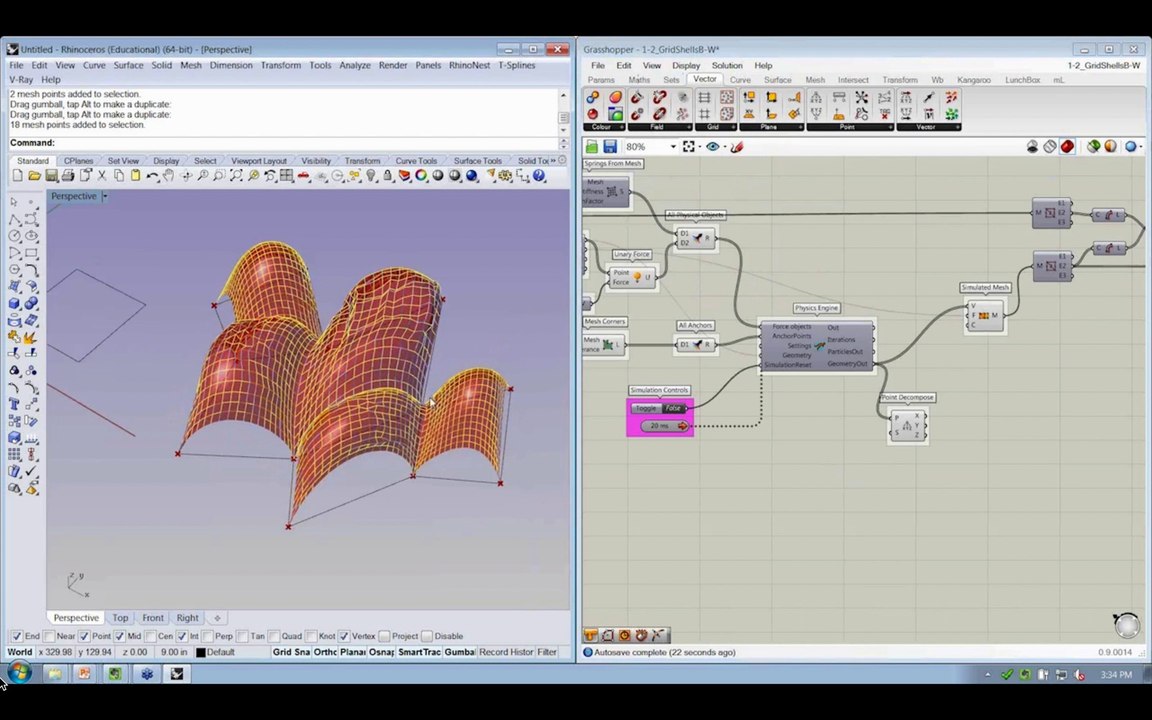The width and height of the screenshot is (1152, 720).
Task: Click the 20 ms timer component
Action: (665, 426)
